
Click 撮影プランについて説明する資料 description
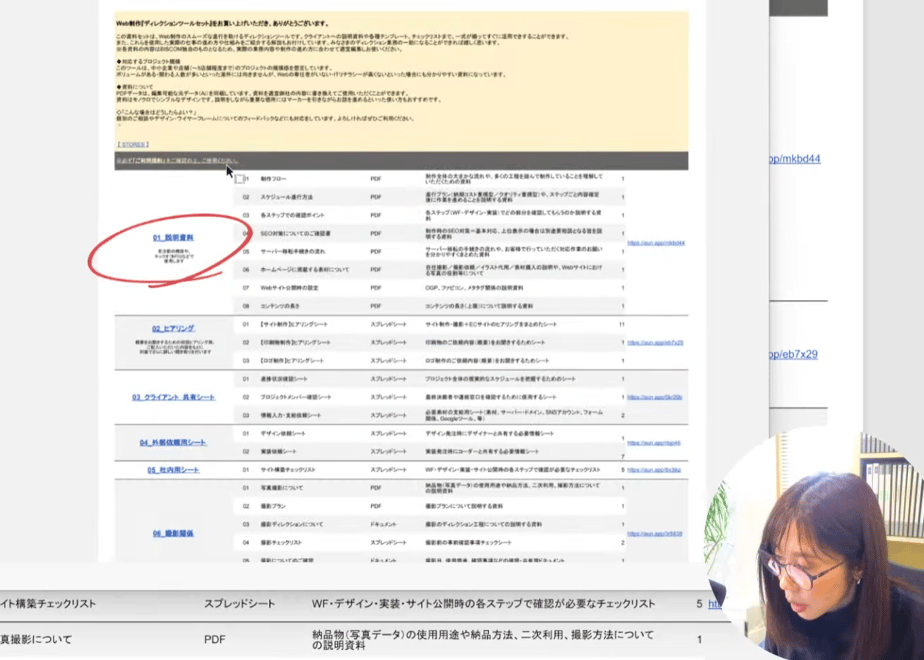click(x=464, y=506)
